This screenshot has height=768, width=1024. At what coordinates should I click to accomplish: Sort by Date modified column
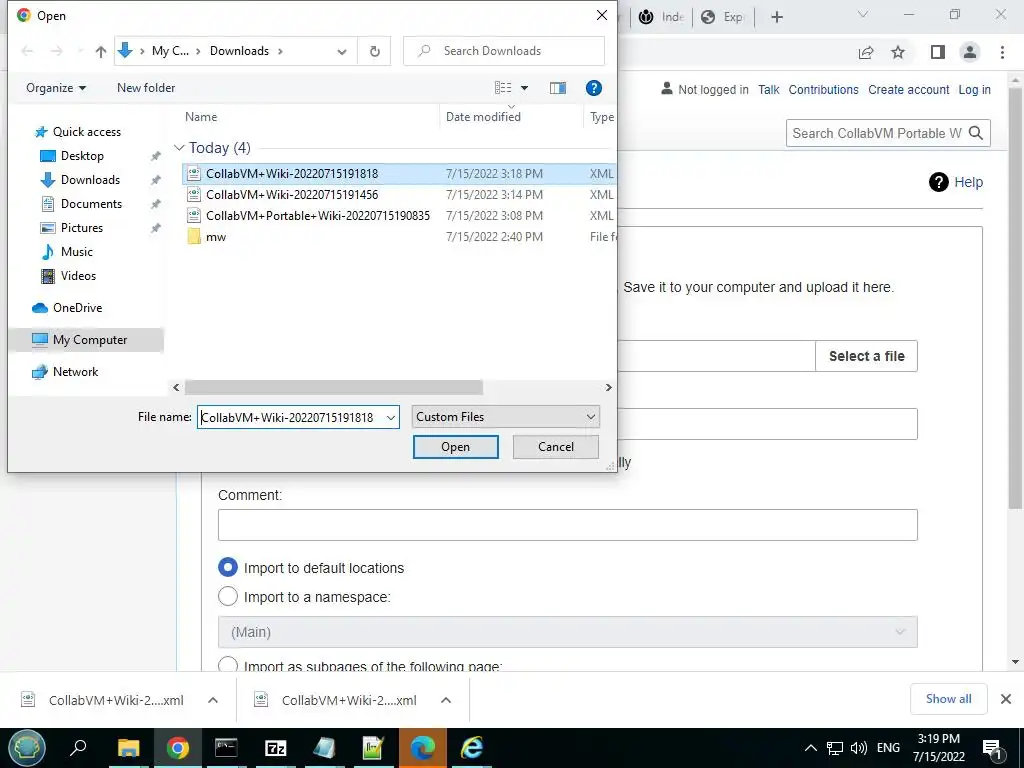point(483,117)
